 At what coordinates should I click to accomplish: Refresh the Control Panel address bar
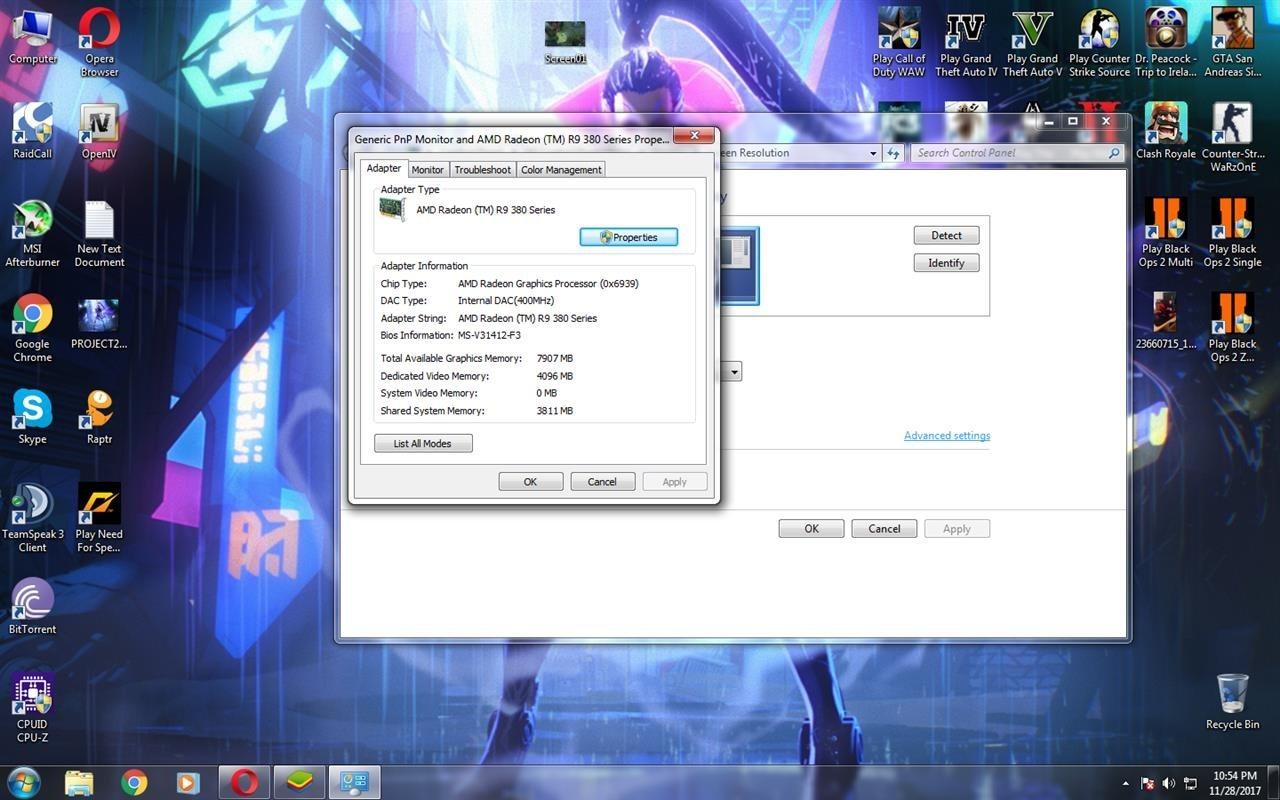[894, 153]
